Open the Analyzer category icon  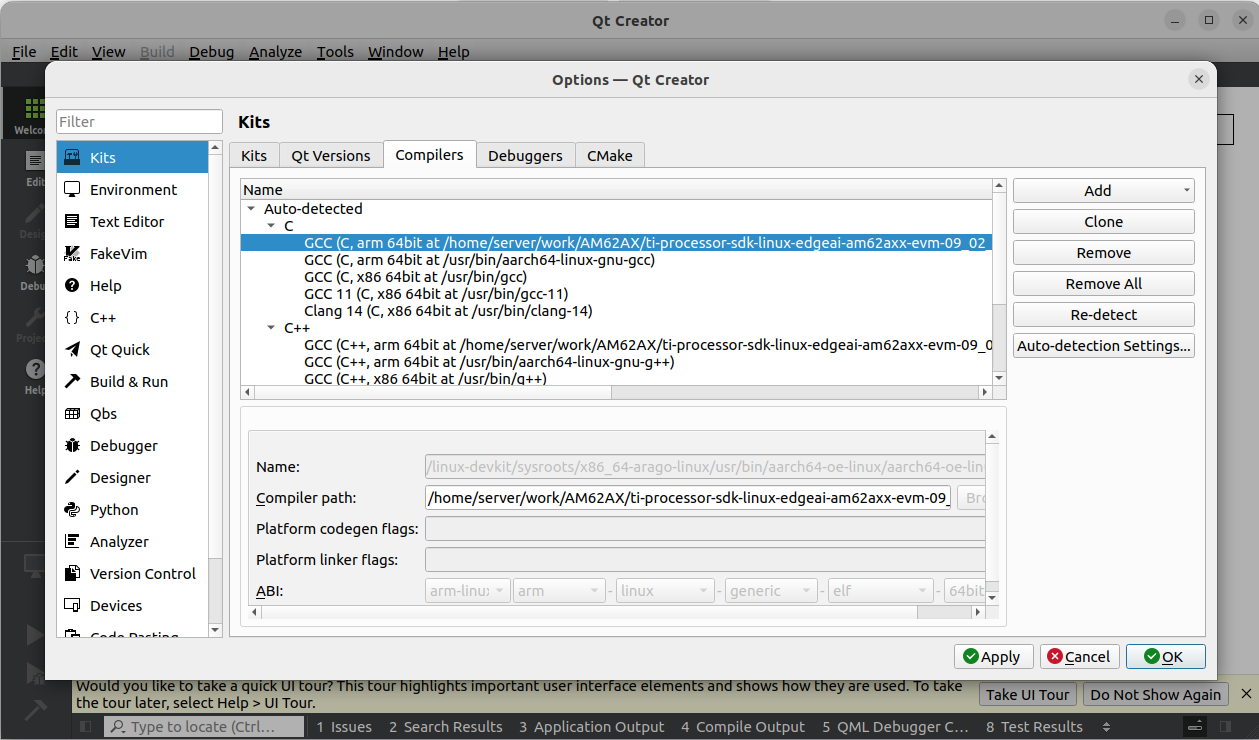click(72, 542)
